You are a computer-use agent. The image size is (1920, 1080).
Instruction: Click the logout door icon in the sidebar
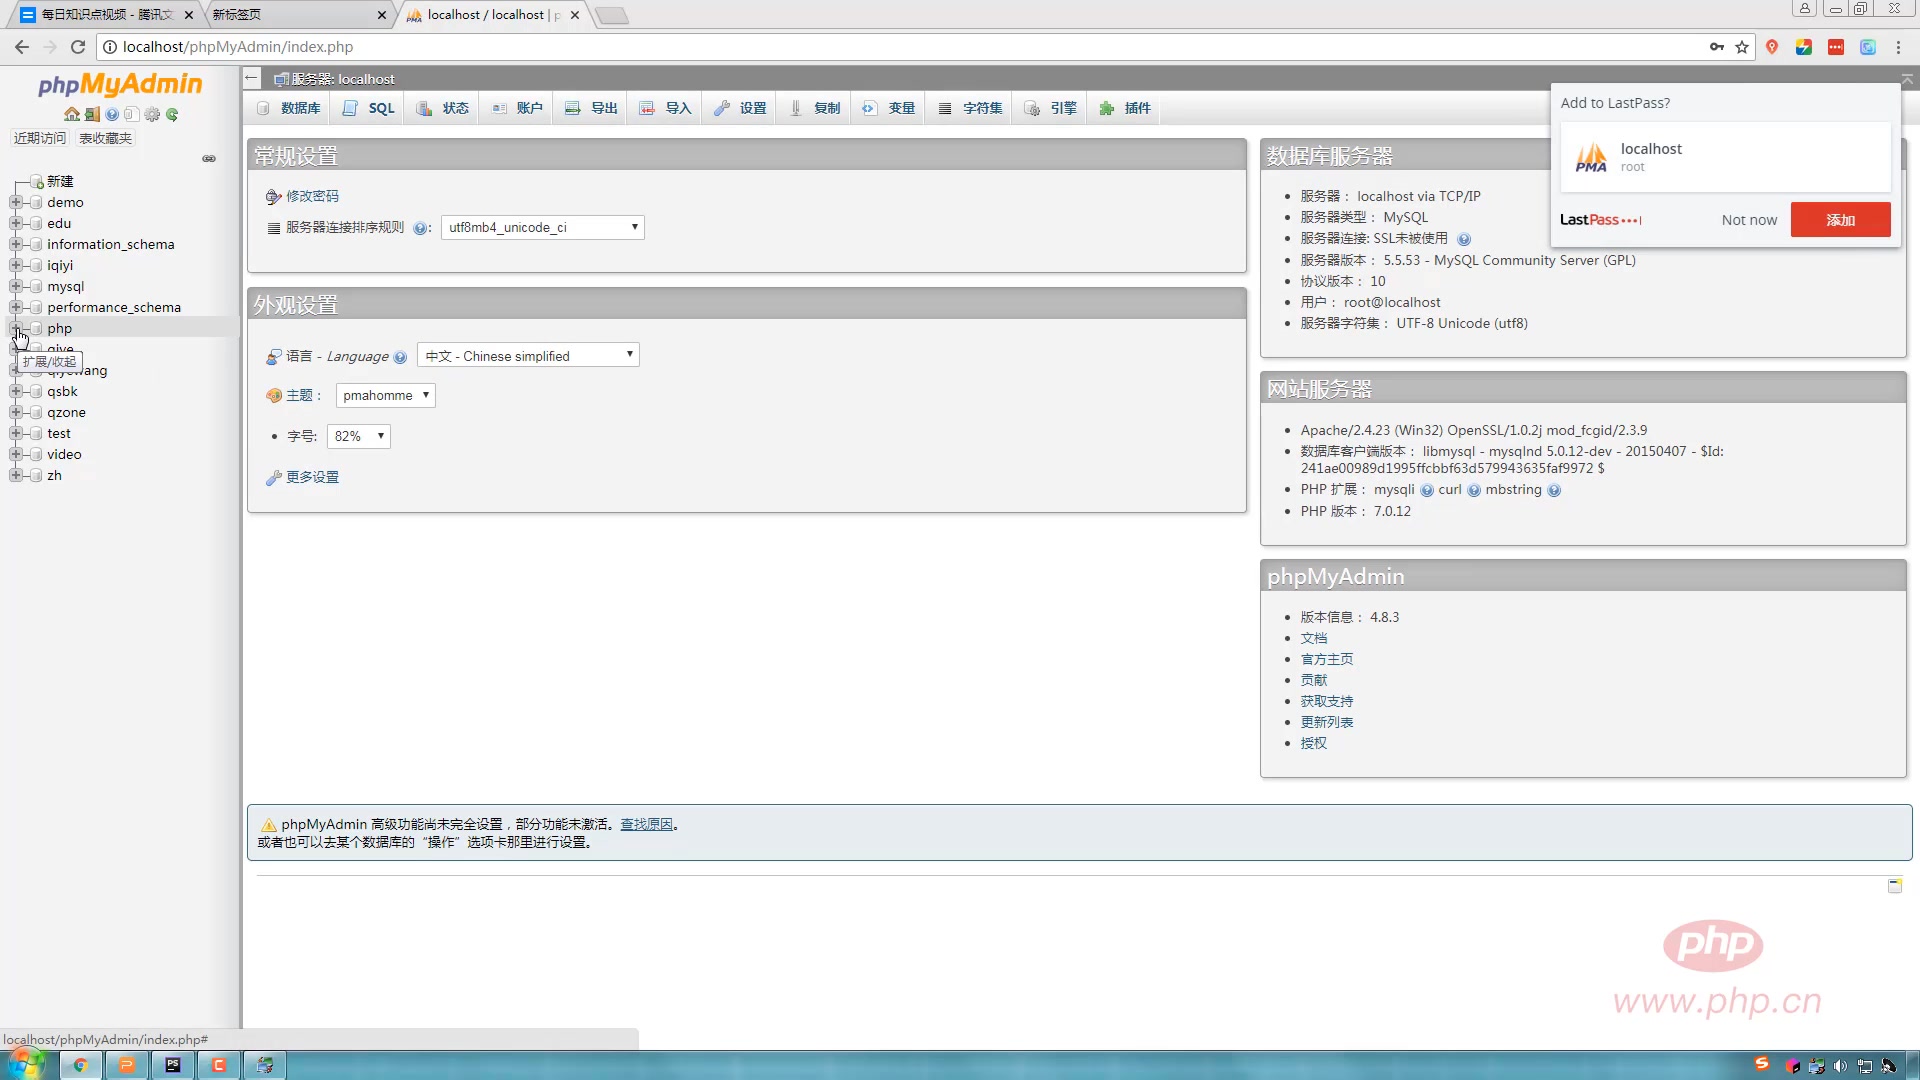click(92, 115)
